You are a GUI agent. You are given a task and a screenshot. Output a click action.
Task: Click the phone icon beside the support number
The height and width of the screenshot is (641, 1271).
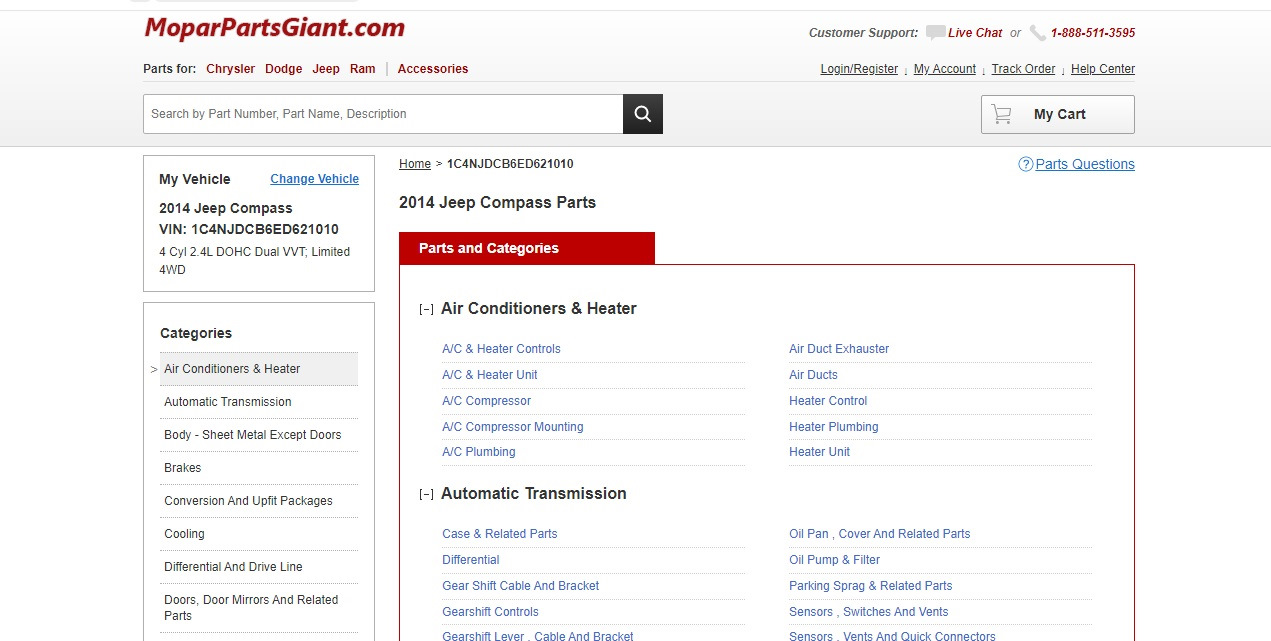click(1038, 33)
